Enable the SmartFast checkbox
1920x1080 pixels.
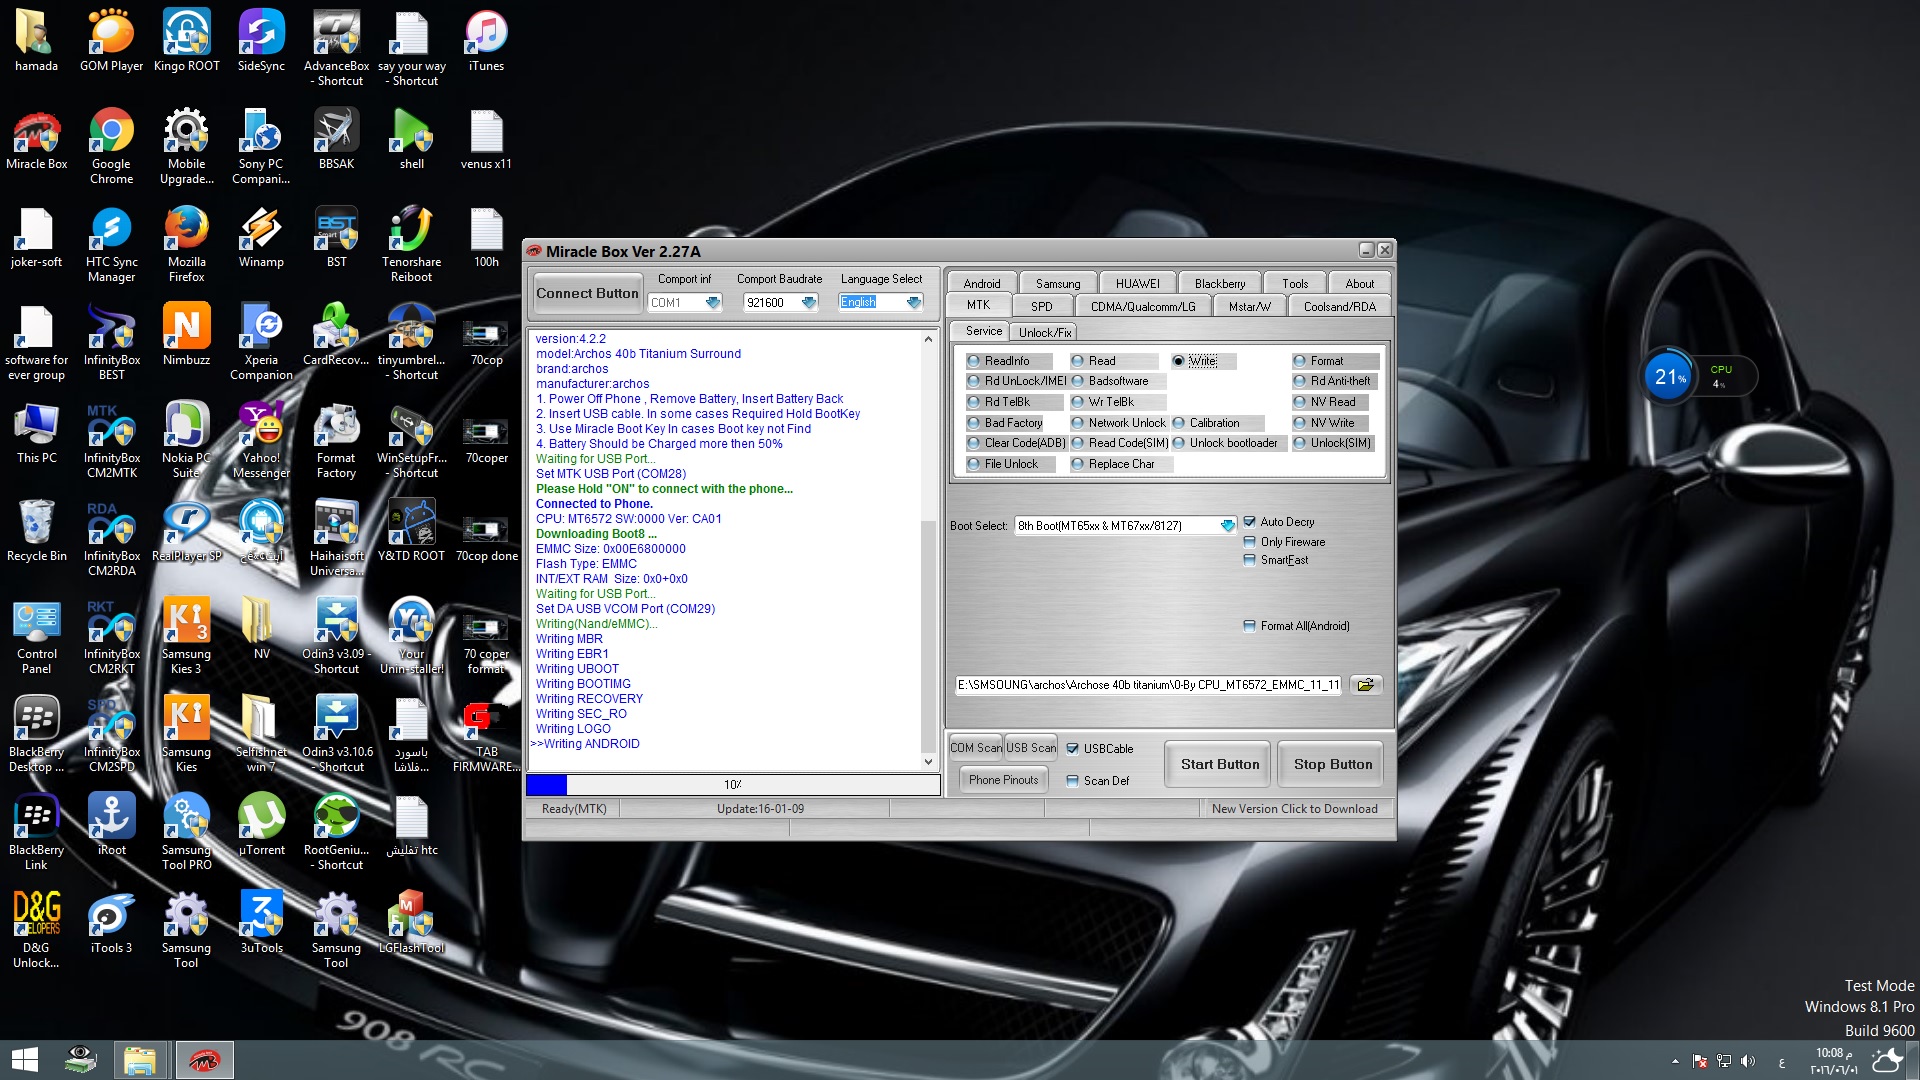pyautogui.click(x=1249, y=560)
